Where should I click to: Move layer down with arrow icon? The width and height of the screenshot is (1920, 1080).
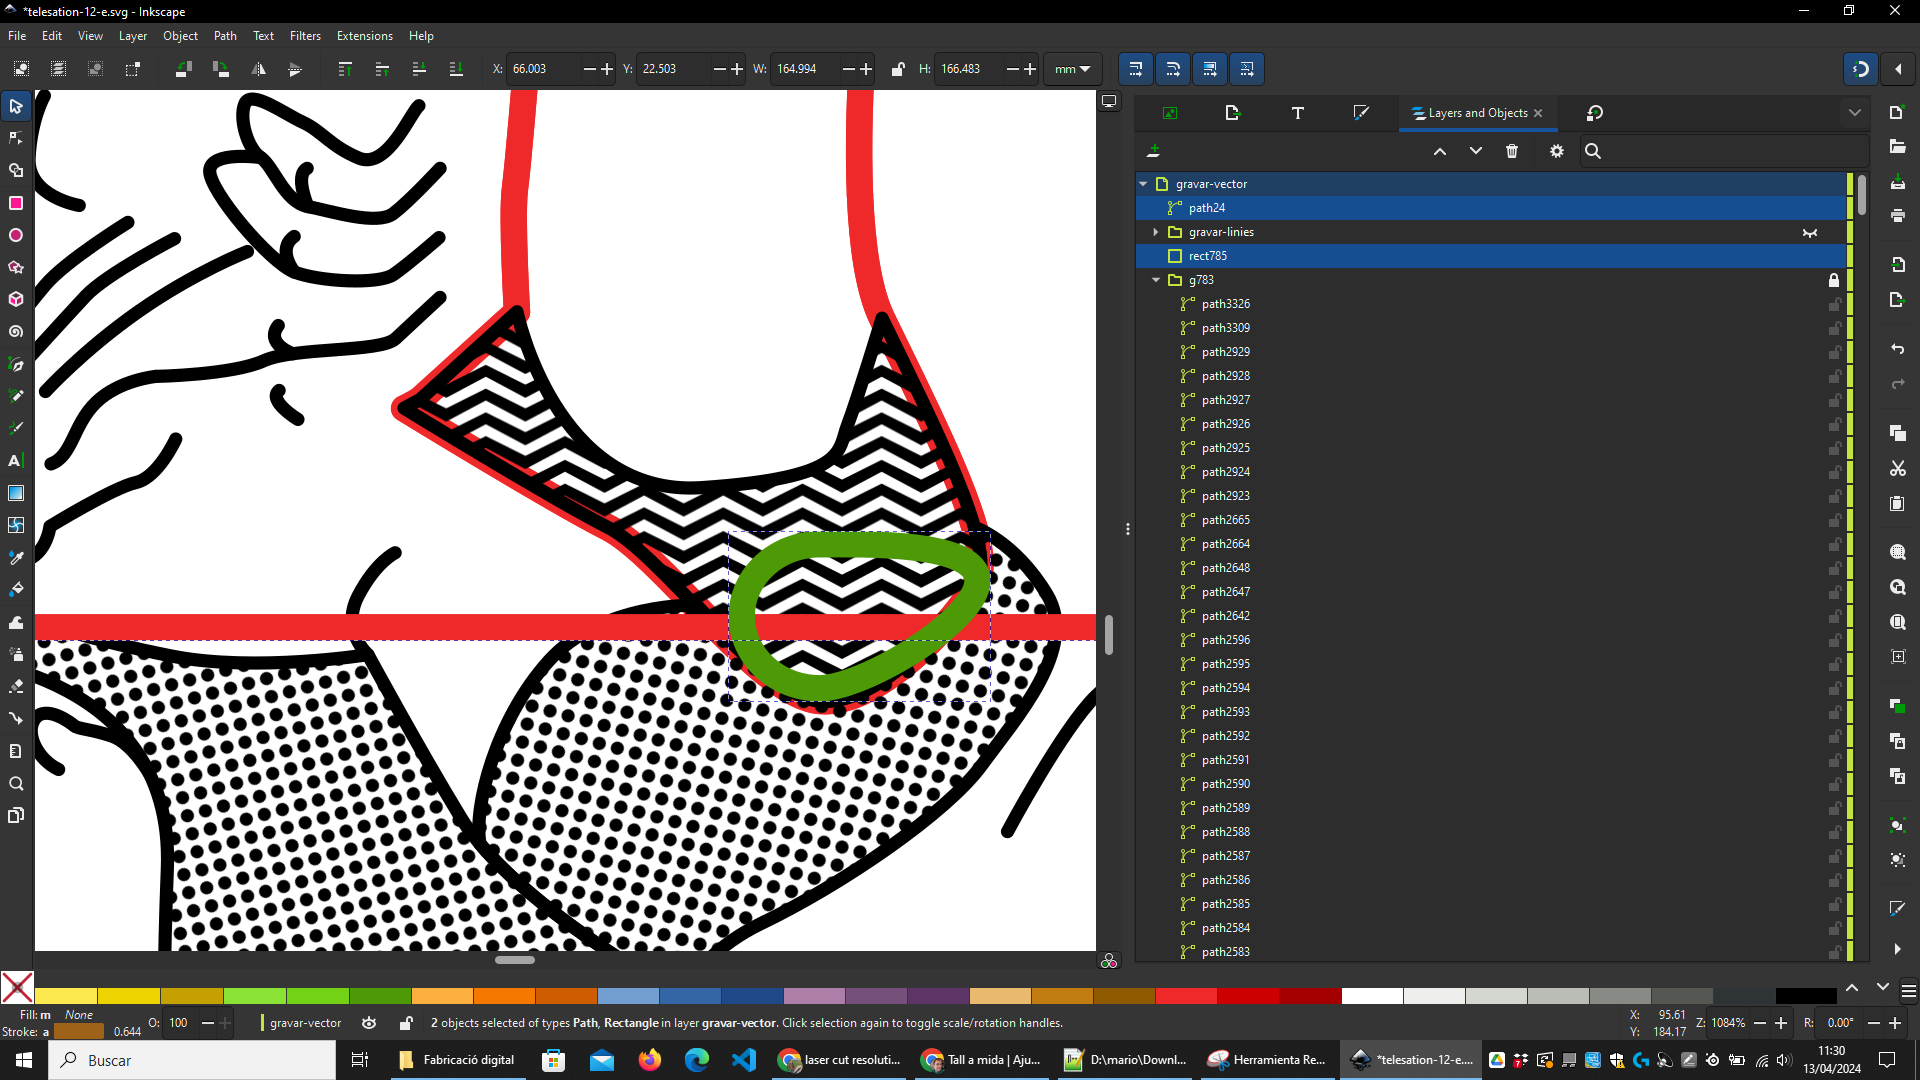point(1476,151)
